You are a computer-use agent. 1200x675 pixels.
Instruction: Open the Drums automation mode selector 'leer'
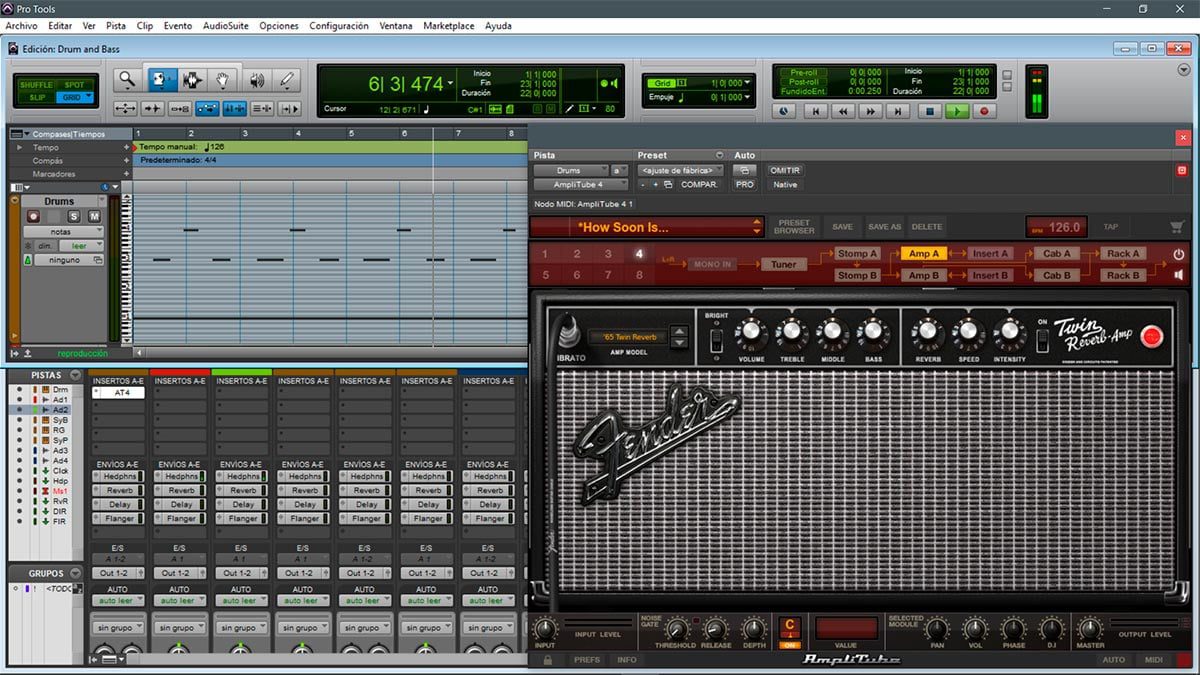point(81,245)
